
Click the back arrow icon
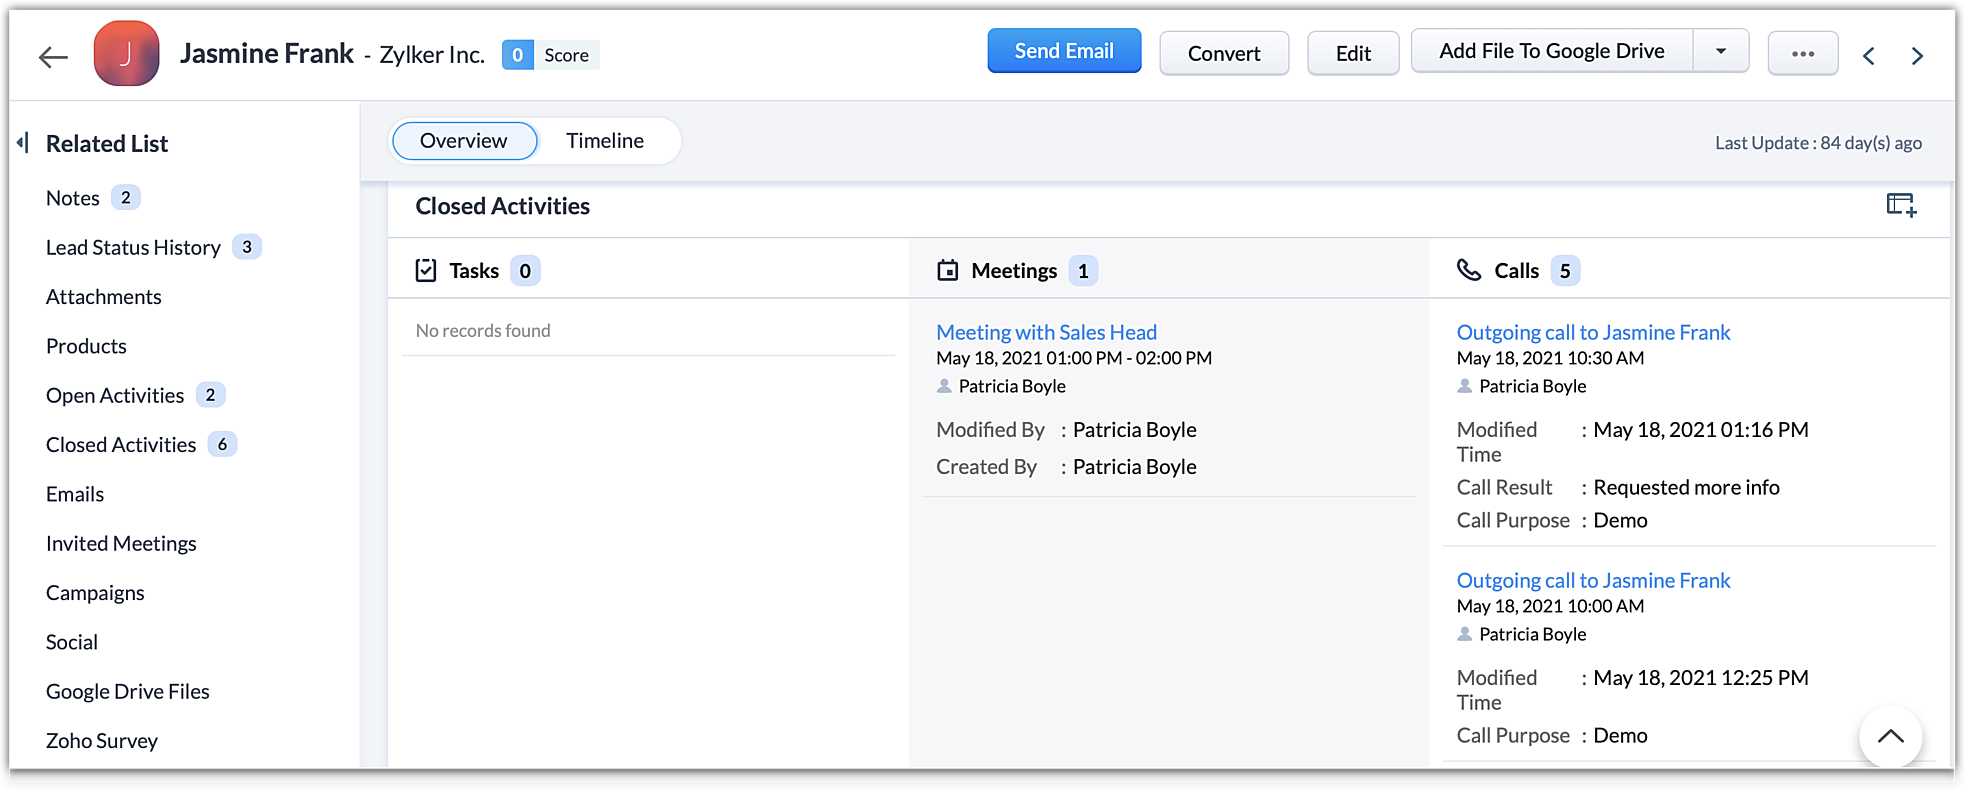pos(53,57)
